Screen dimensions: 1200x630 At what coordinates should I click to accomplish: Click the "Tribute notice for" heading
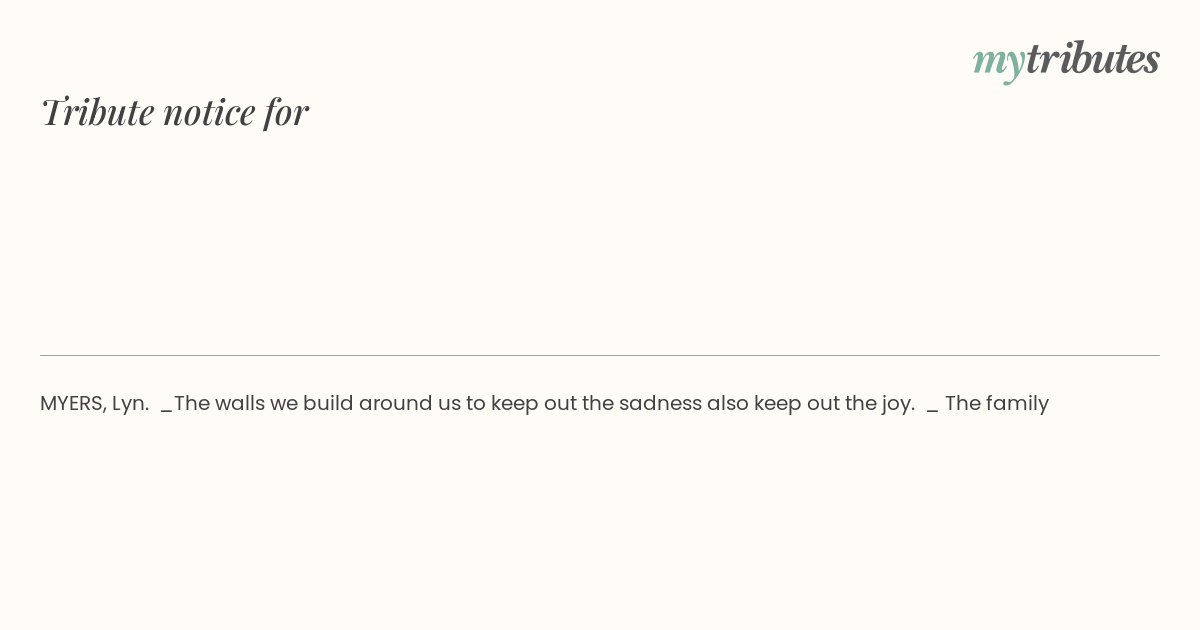[x=175, y=112]
